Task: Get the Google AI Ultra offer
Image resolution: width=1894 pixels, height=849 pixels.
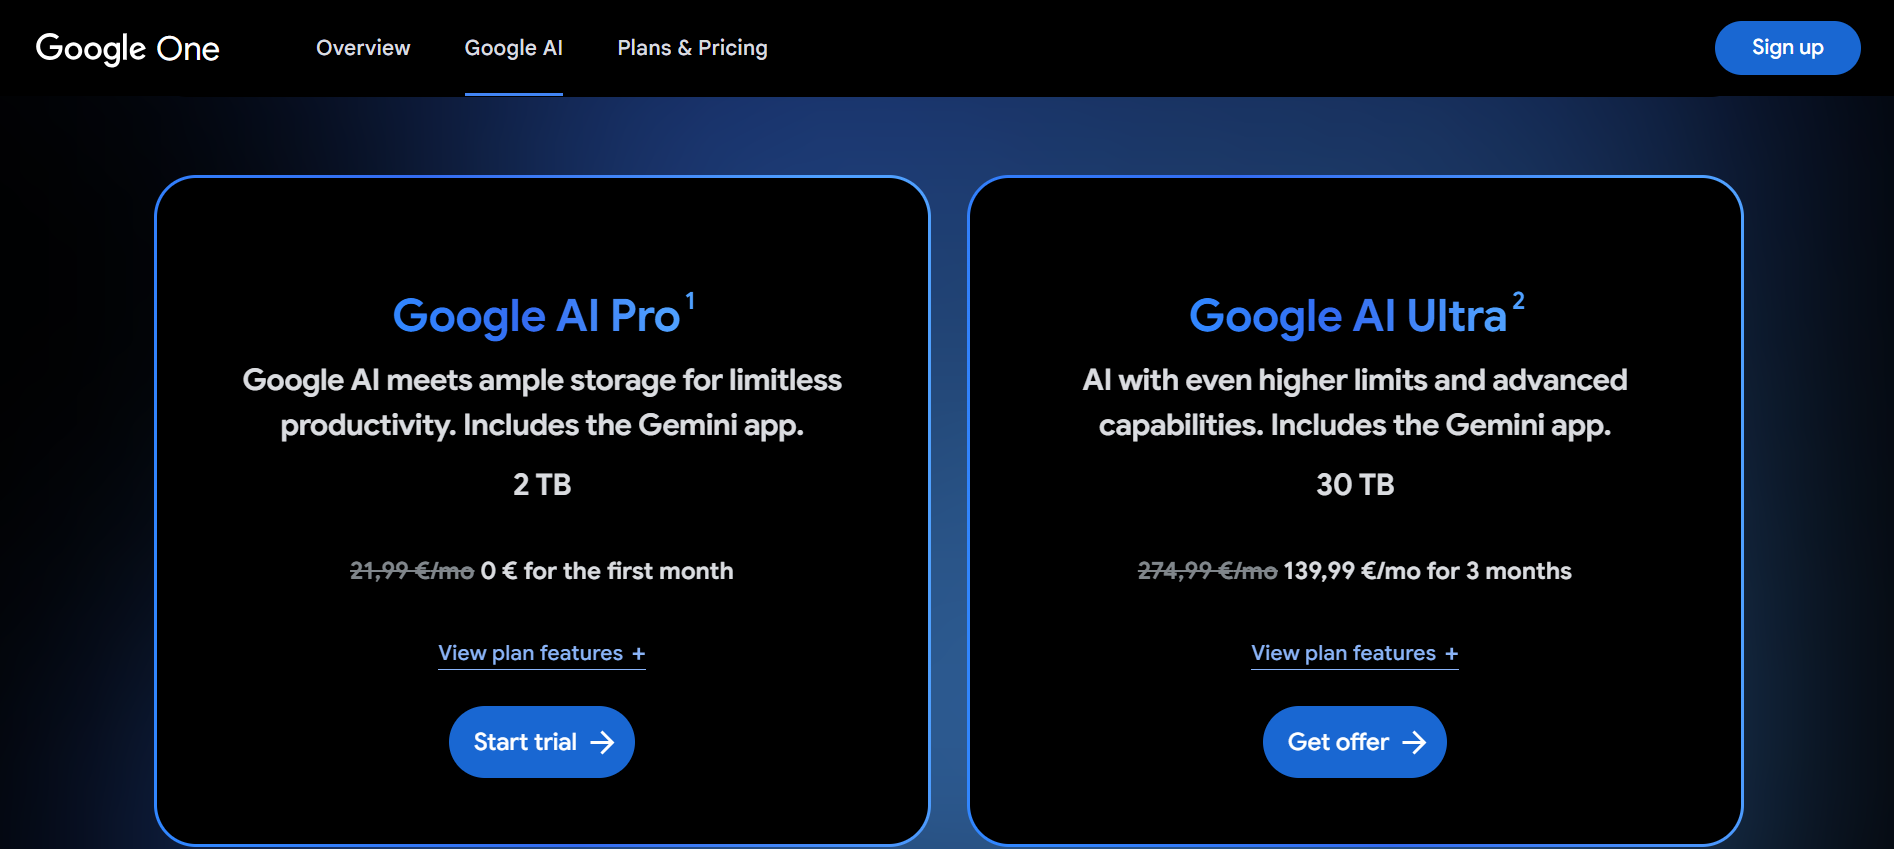Action: click(1354, 741)
